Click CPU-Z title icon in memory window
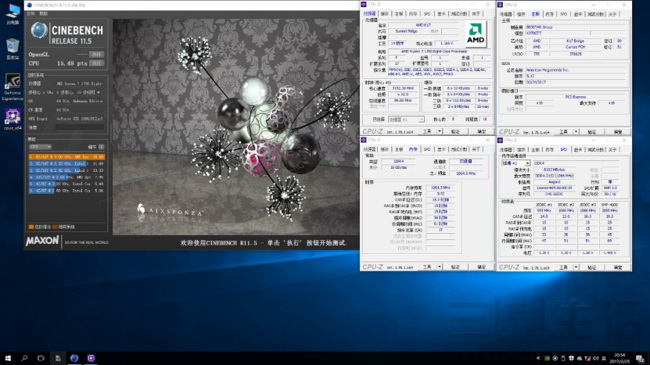 click(x=364, y=140)
